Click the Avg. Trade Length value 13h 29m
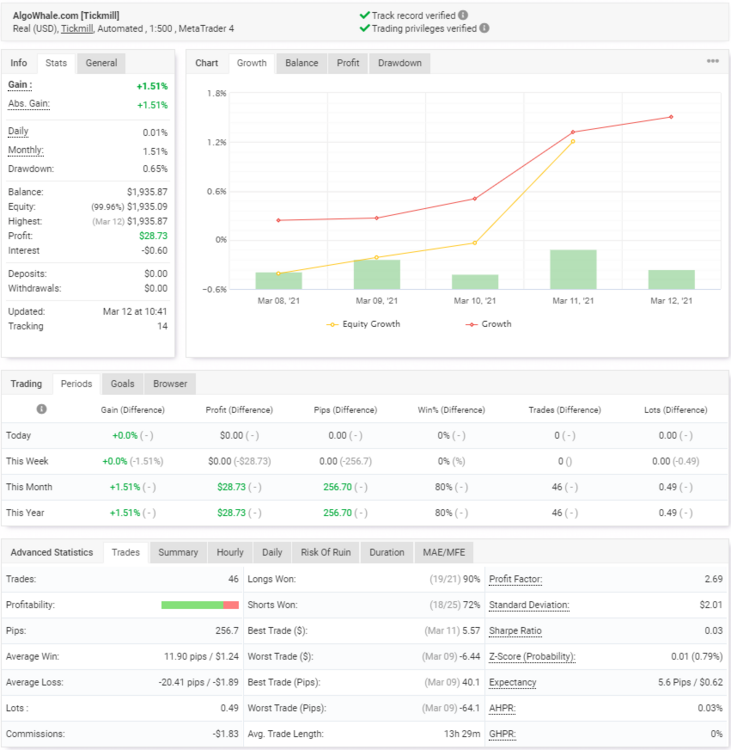731x750 pixels. coord(461,734)
